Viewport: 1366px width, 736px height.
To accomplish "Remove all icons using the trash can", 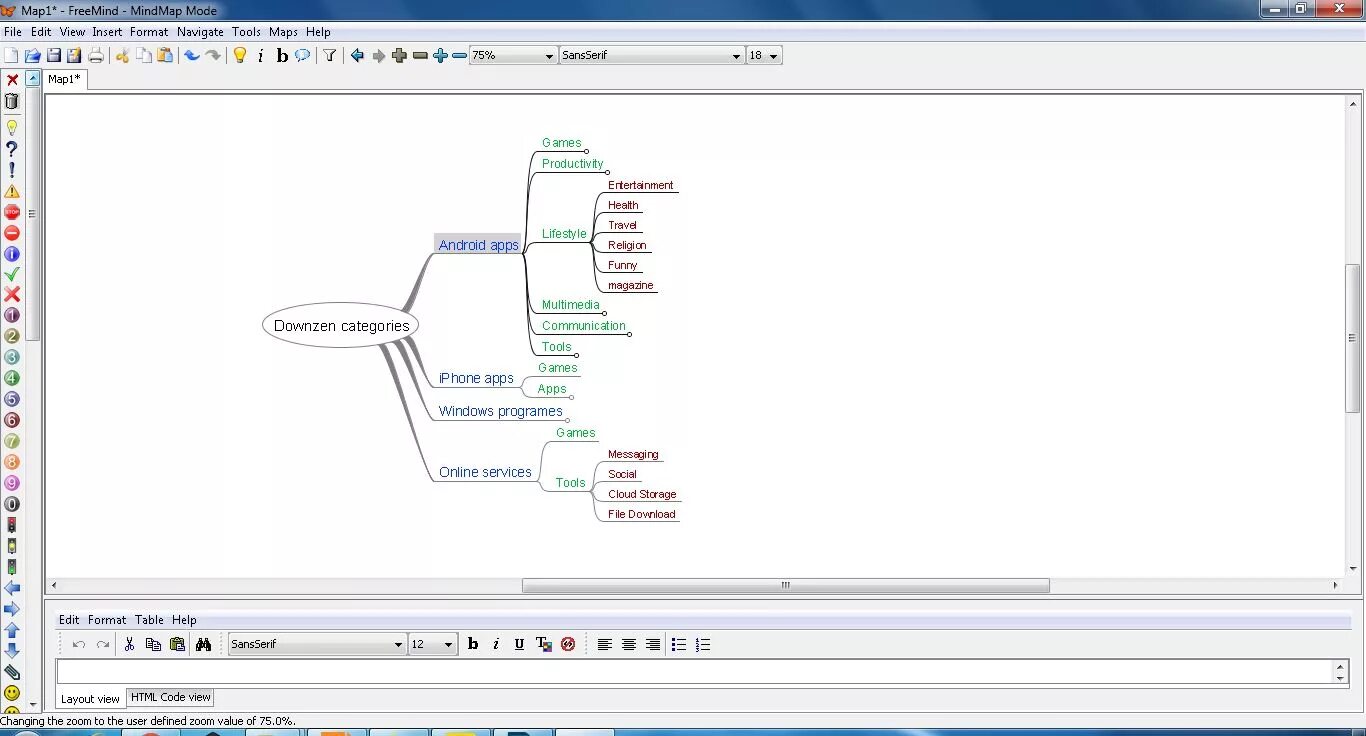I will coord(12,101).
